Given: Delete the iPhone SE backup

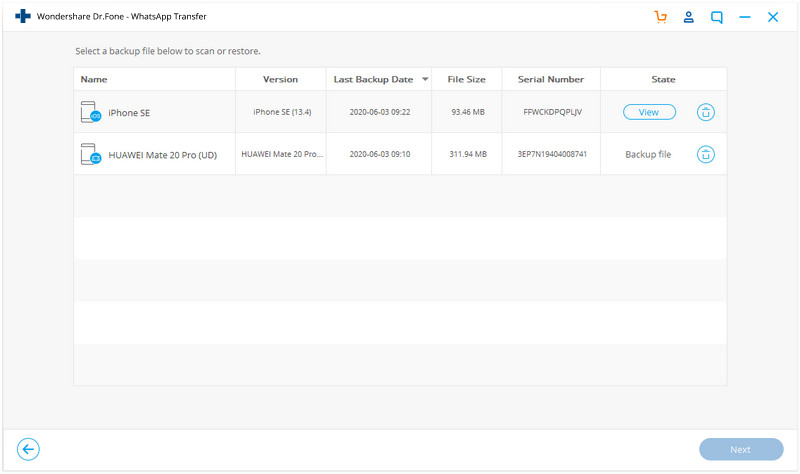Looking at the screenshot, I should coord(706,112).
